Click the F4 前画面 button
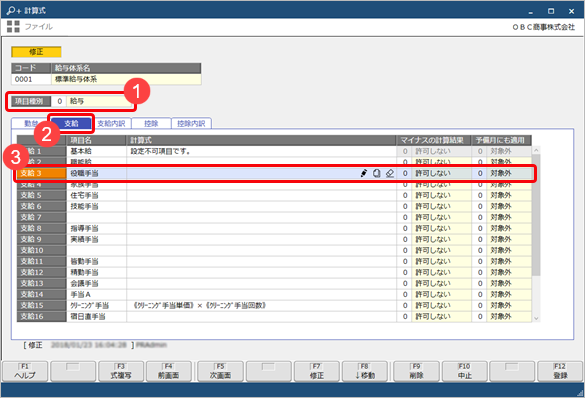585x398 pixels. [169, 371]
